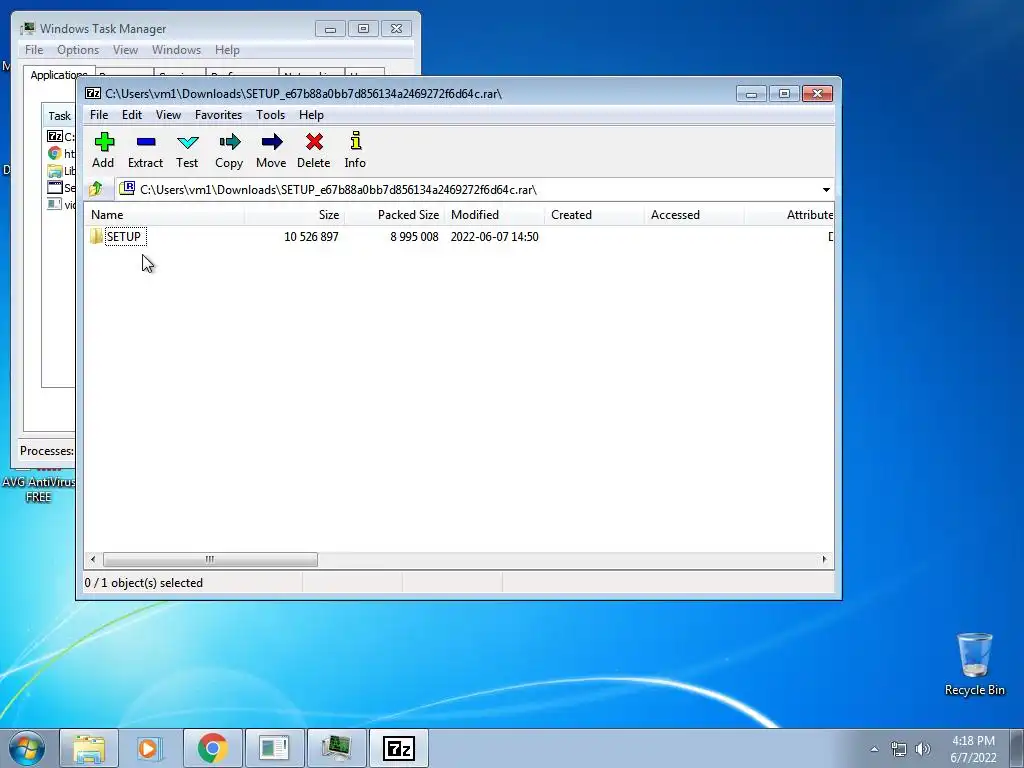Image resolution: width=1024 pixels, height=768 pixels.
Task: Go up one folder level icon
Action: click(x=96, y=189)
